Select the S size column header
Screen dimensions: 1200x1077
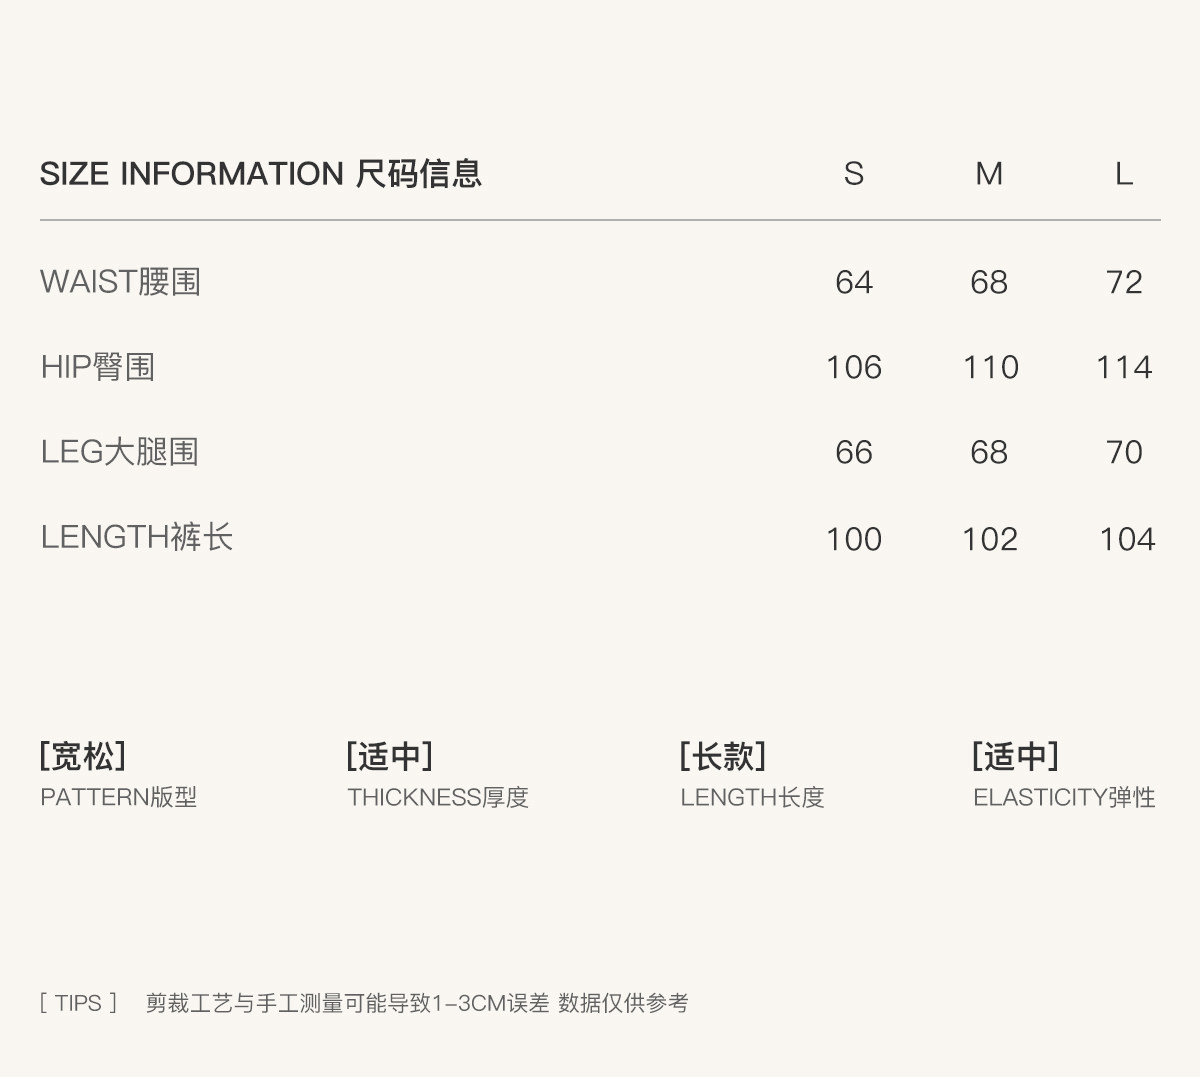(x=853, y=174)
